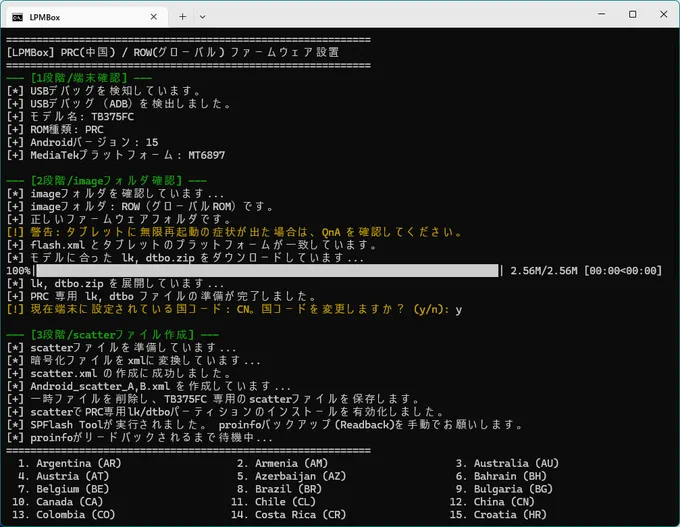This screenshot has height=527, width=680.
Task: Click the text 'TB375FC' in model name line
Action: 112,117
